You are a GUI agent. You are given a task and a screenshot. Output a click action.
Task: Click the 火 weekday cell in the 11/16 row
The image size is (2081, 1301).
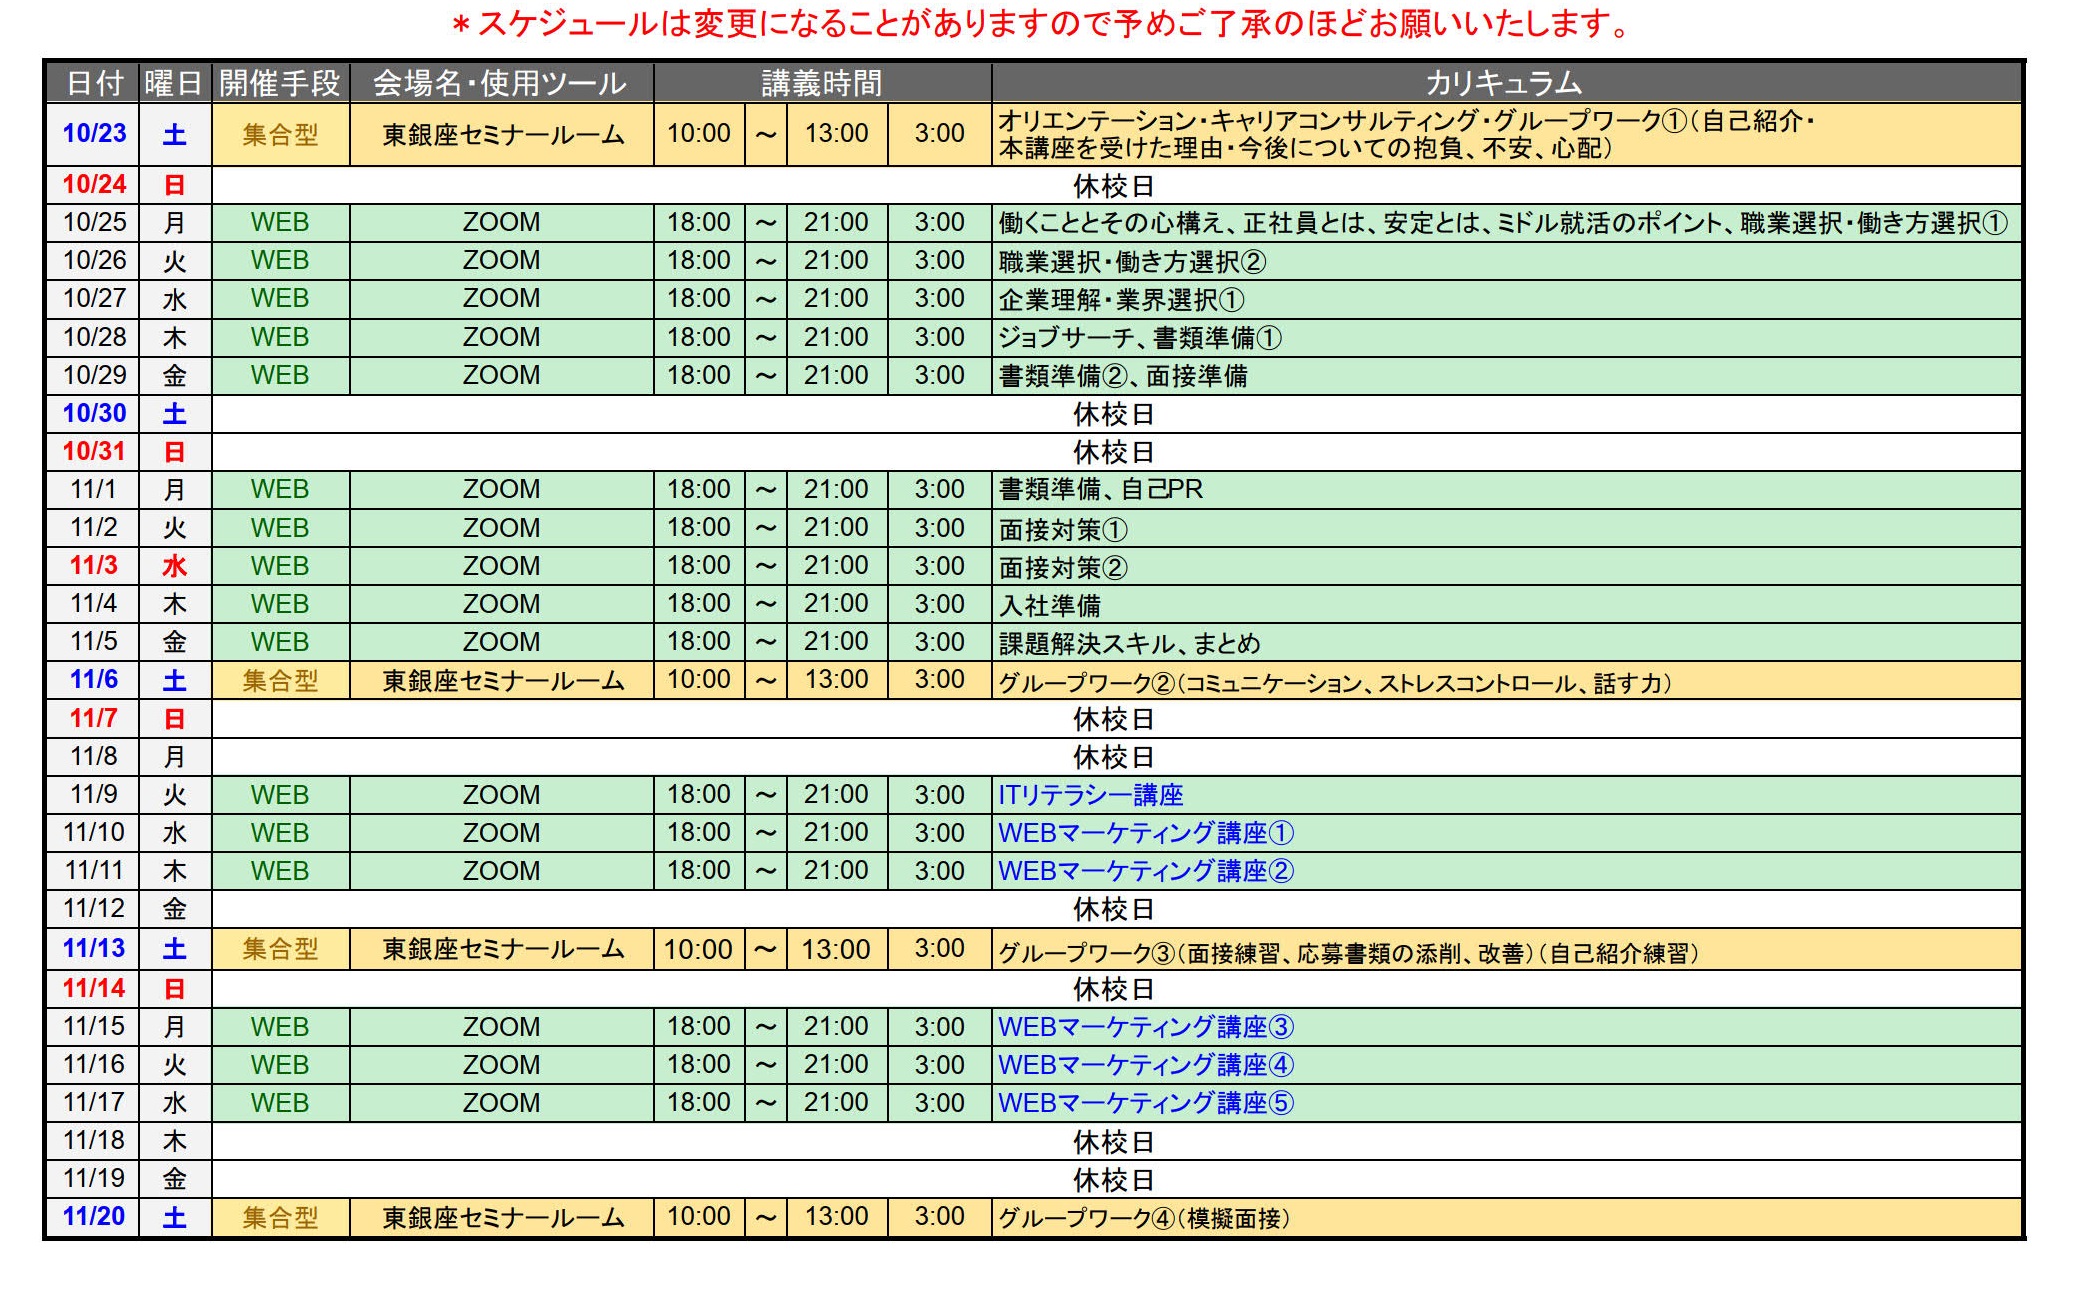175,1065
